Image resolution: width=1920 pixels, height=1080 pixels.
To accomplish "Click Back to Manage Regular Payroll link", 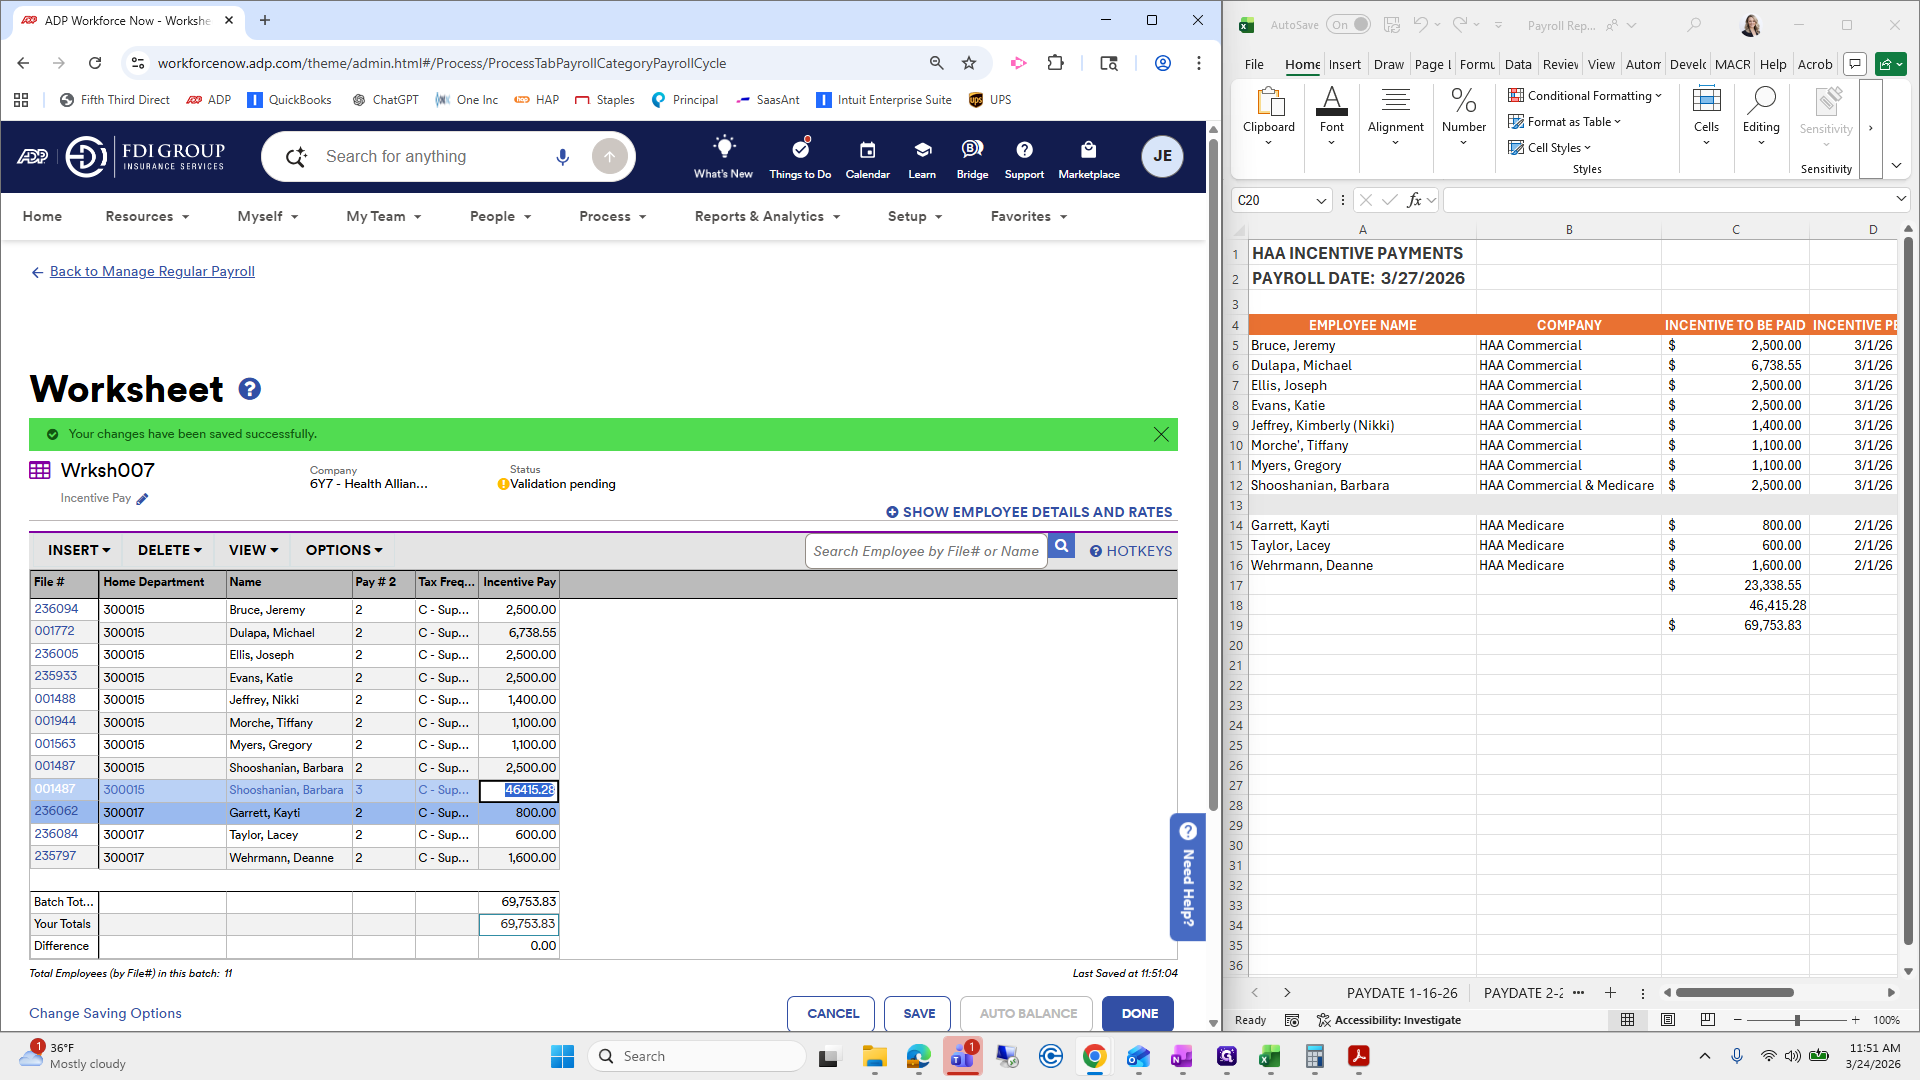I will [152, 271].
